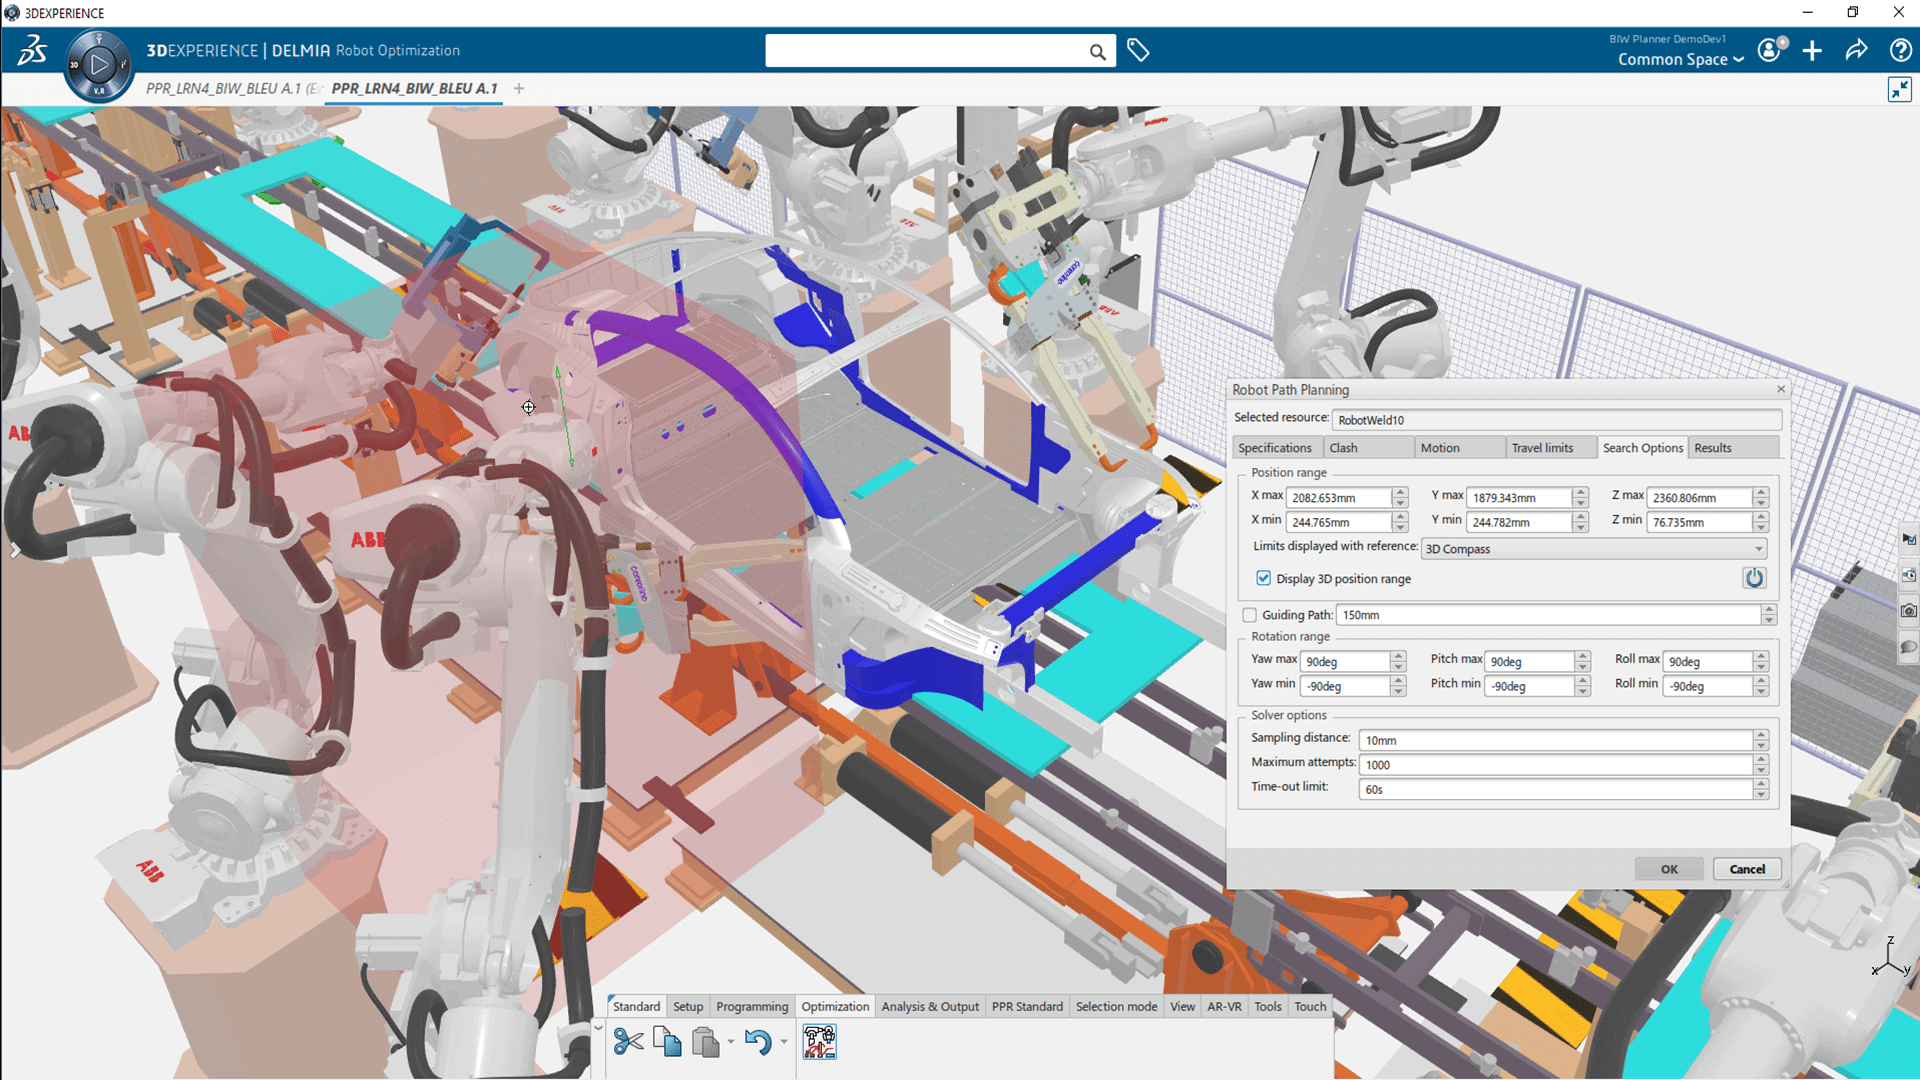1920x1080 pixels.
Task: Enable the Guiding Path checkbox
Action: [1251, 613]
